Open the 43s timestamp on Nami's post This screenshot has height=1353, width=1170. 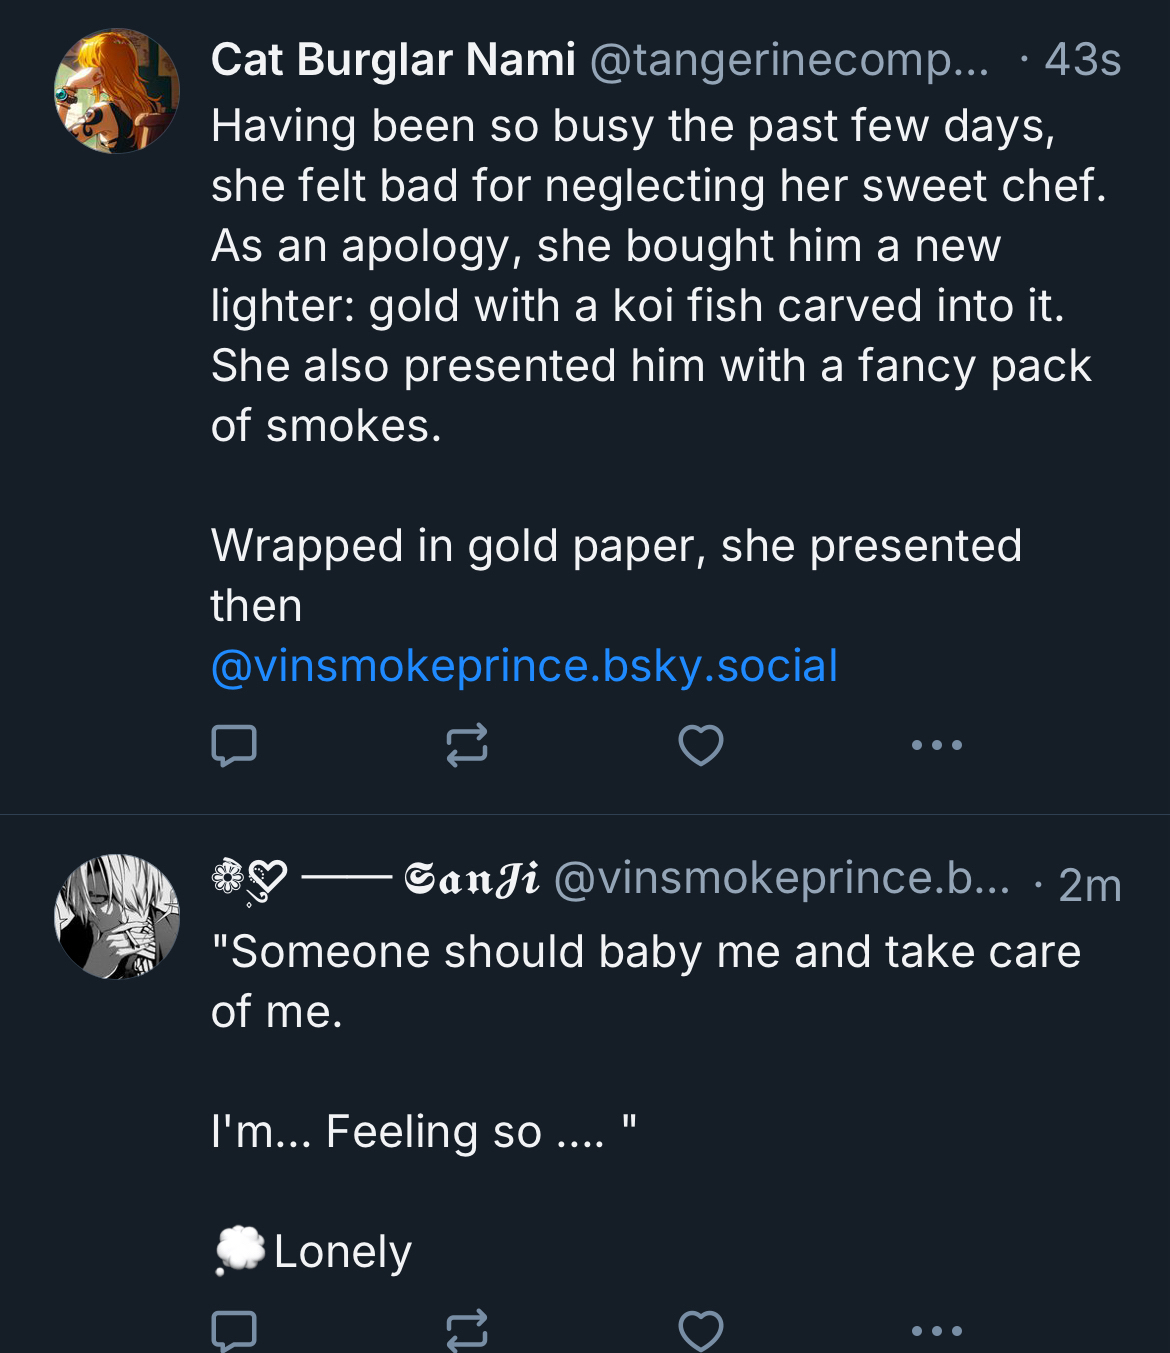1082,60
